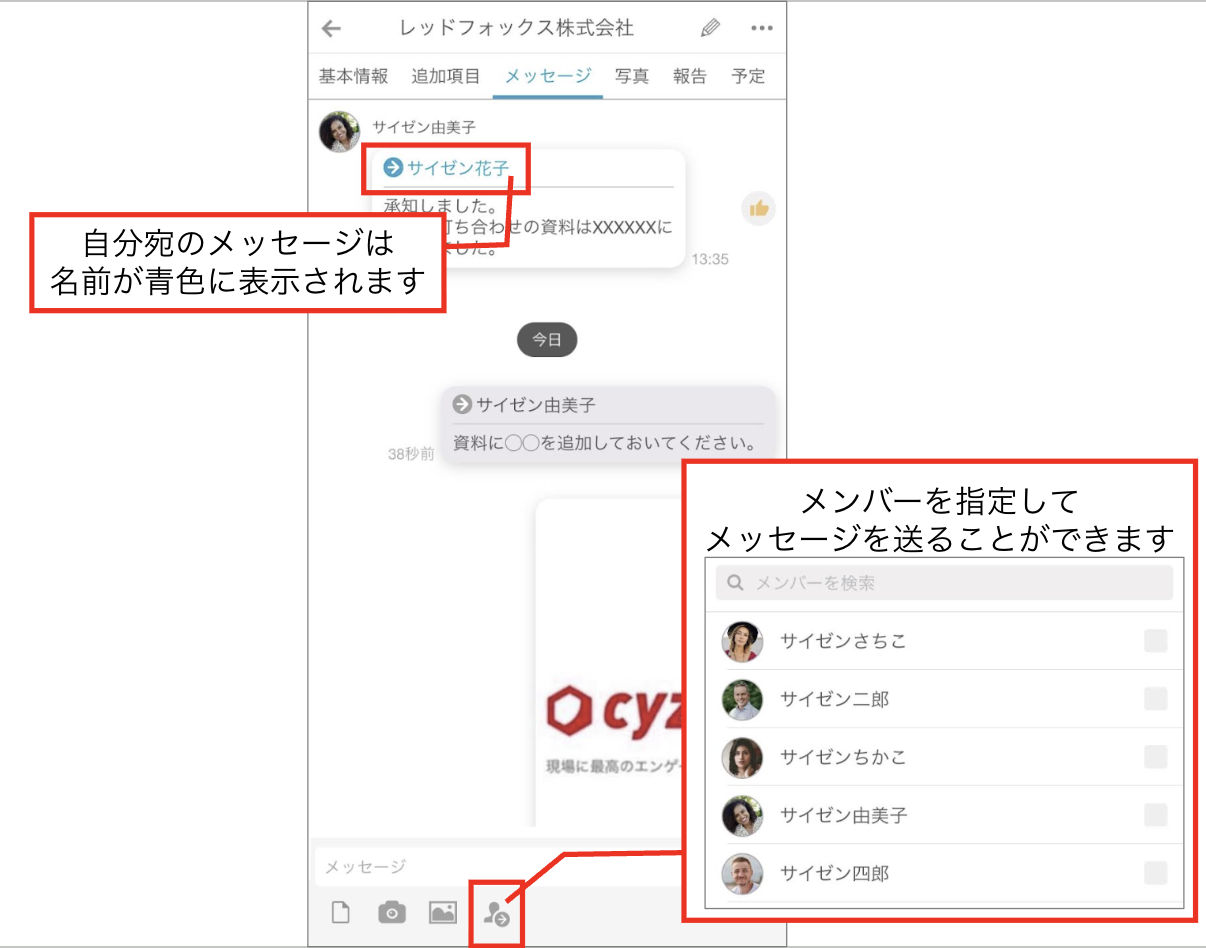Viewport: 1206px width, 948px height.
Task: Open the three-dot more options menu
Action: point(762,28)
